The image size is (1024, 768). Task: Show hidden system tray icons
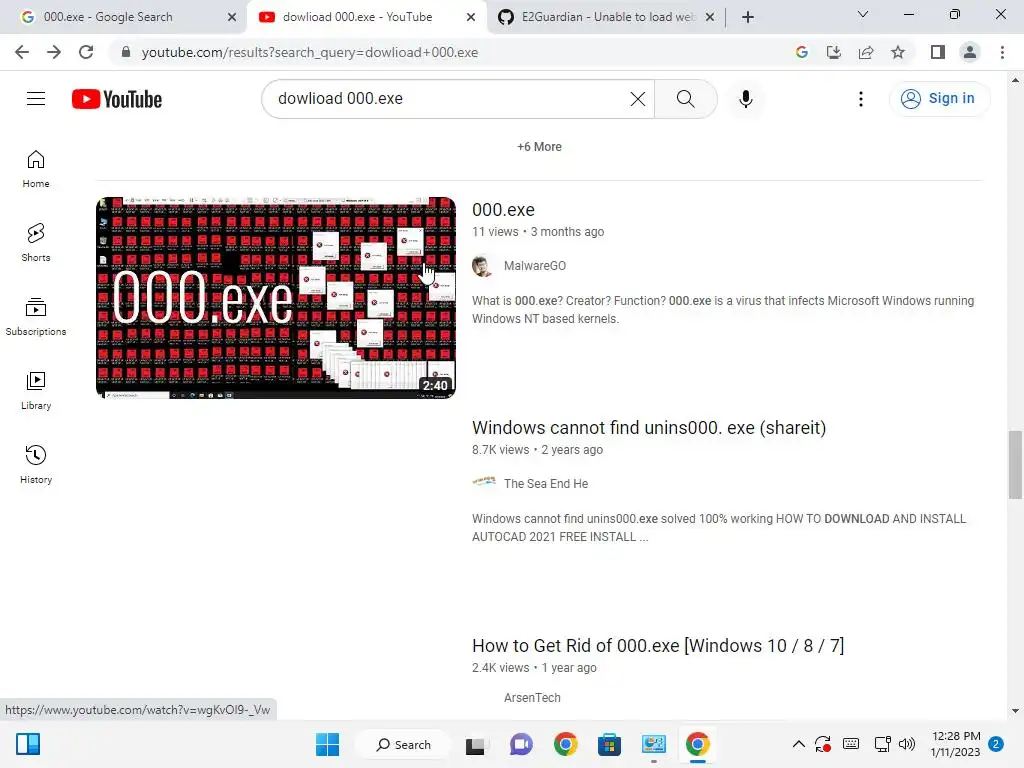[799, 744]
